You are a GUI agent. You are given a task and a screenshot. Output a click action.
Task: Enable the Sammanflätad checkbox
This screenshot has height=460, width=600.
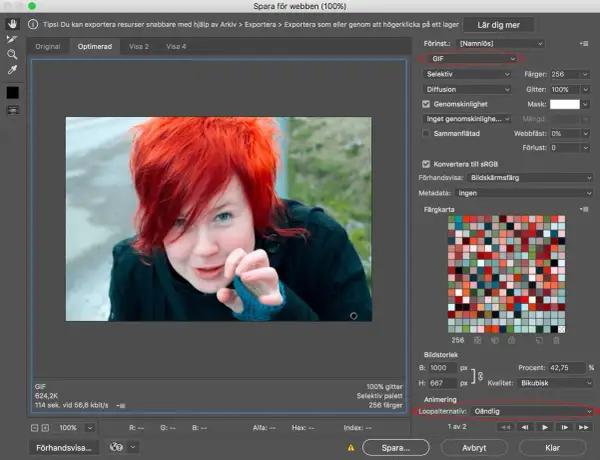tap(426, 134)
